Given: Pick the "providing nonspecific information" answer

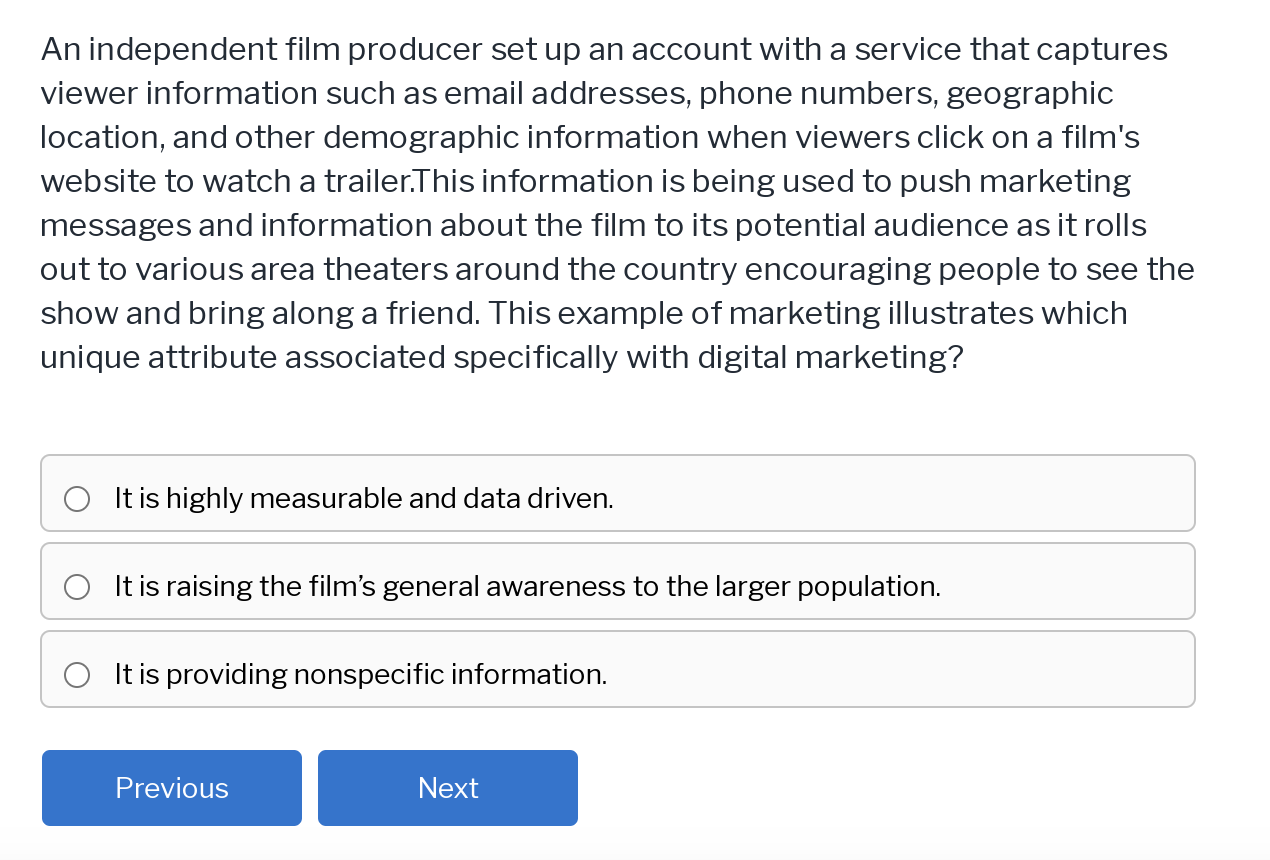Looking at the screenshot, I should point(360,674).
